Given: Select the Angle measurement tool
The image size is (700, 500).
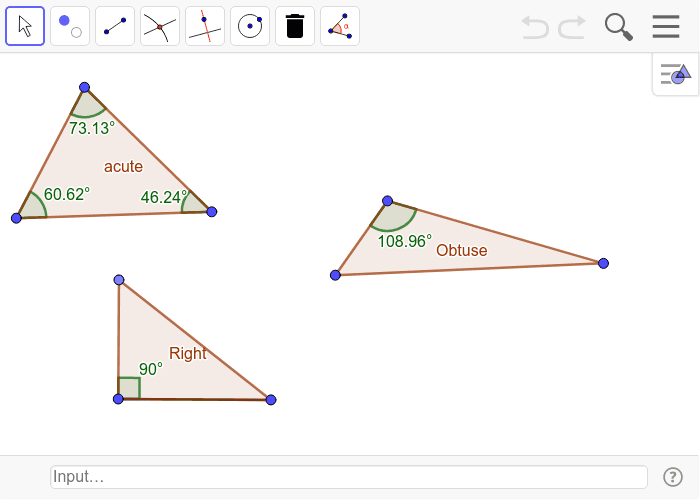Looking at the screenshot, I should [x=340, y=26].
